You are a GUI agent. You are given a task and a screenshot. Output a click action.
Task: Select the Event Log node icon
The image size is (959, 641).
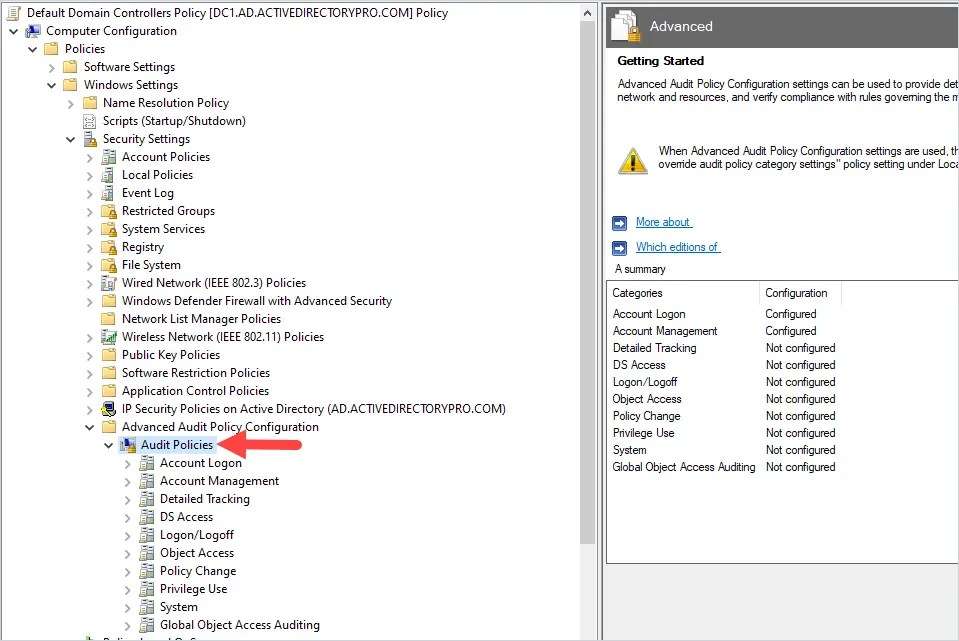tap(107, 192)
